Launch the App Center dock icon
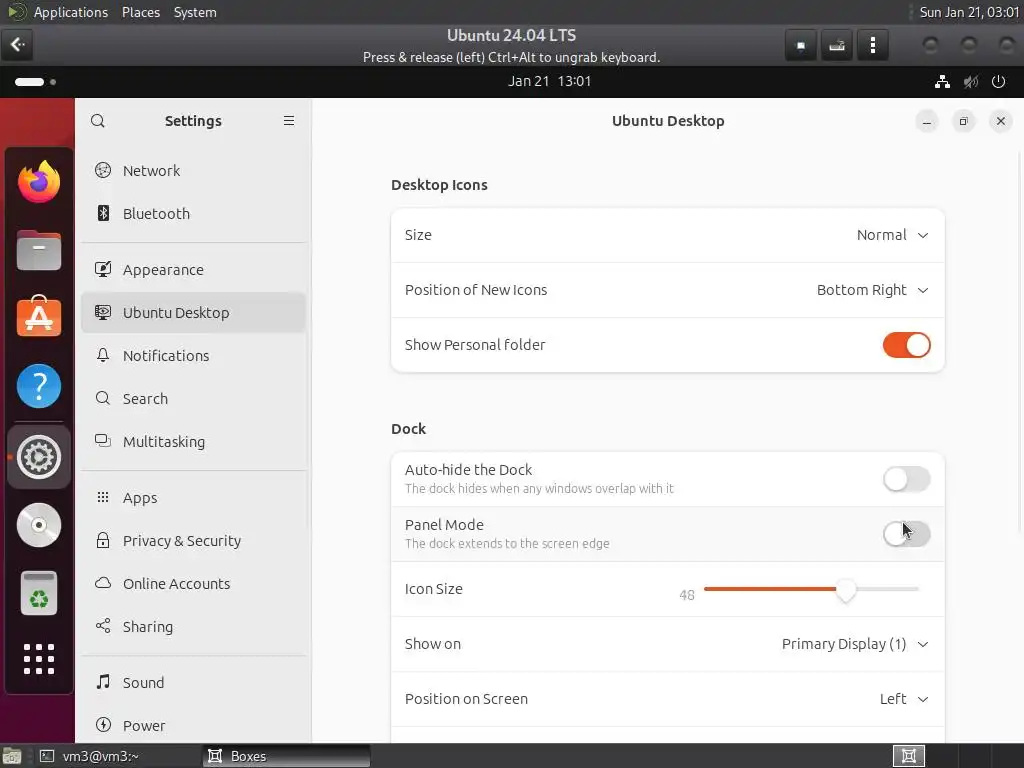This screenshot has width=1024, height=768. pyautogui.click(x=39, y=317)
